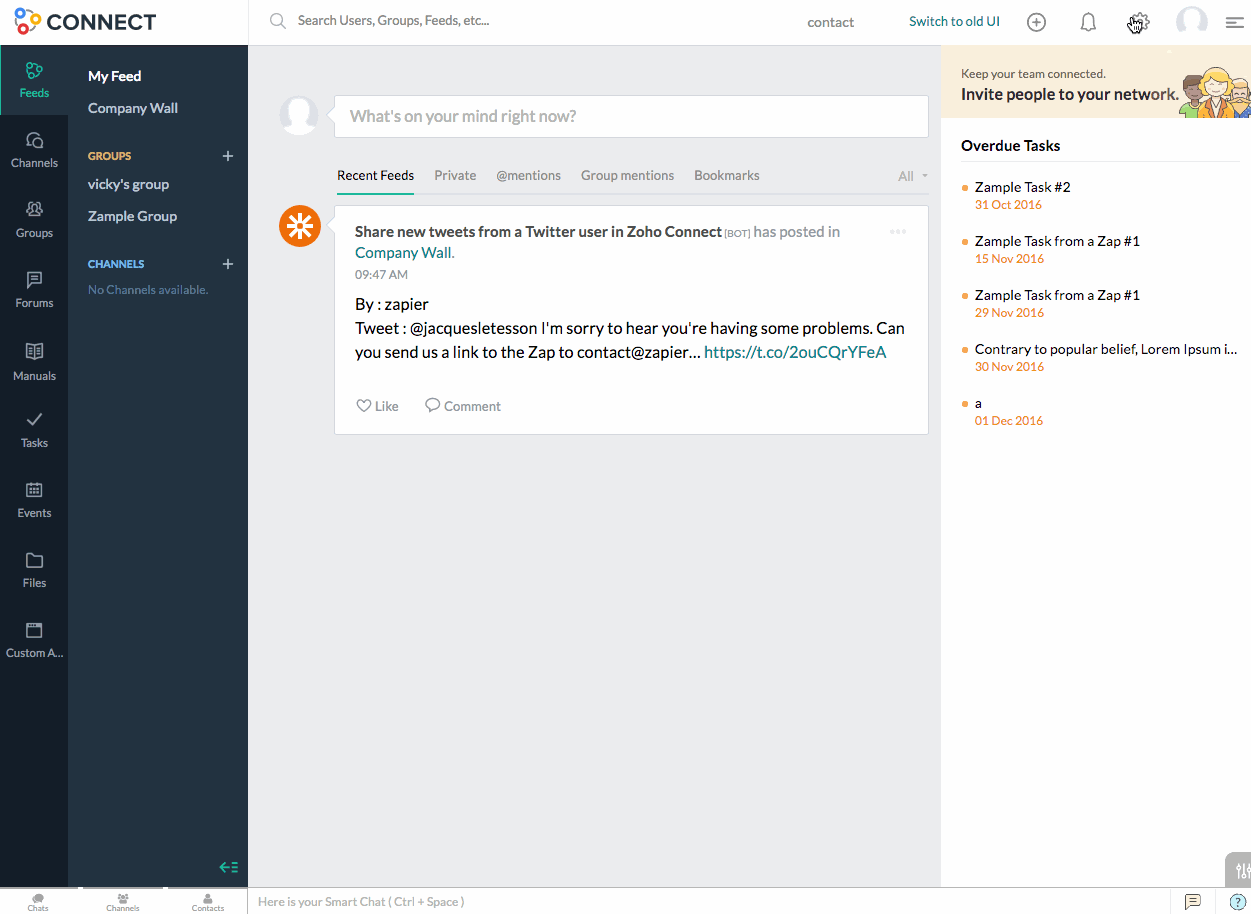Switch to the @mentions tab
Viewport: 1251px width, 914px height.
click(x=529, y=176)
